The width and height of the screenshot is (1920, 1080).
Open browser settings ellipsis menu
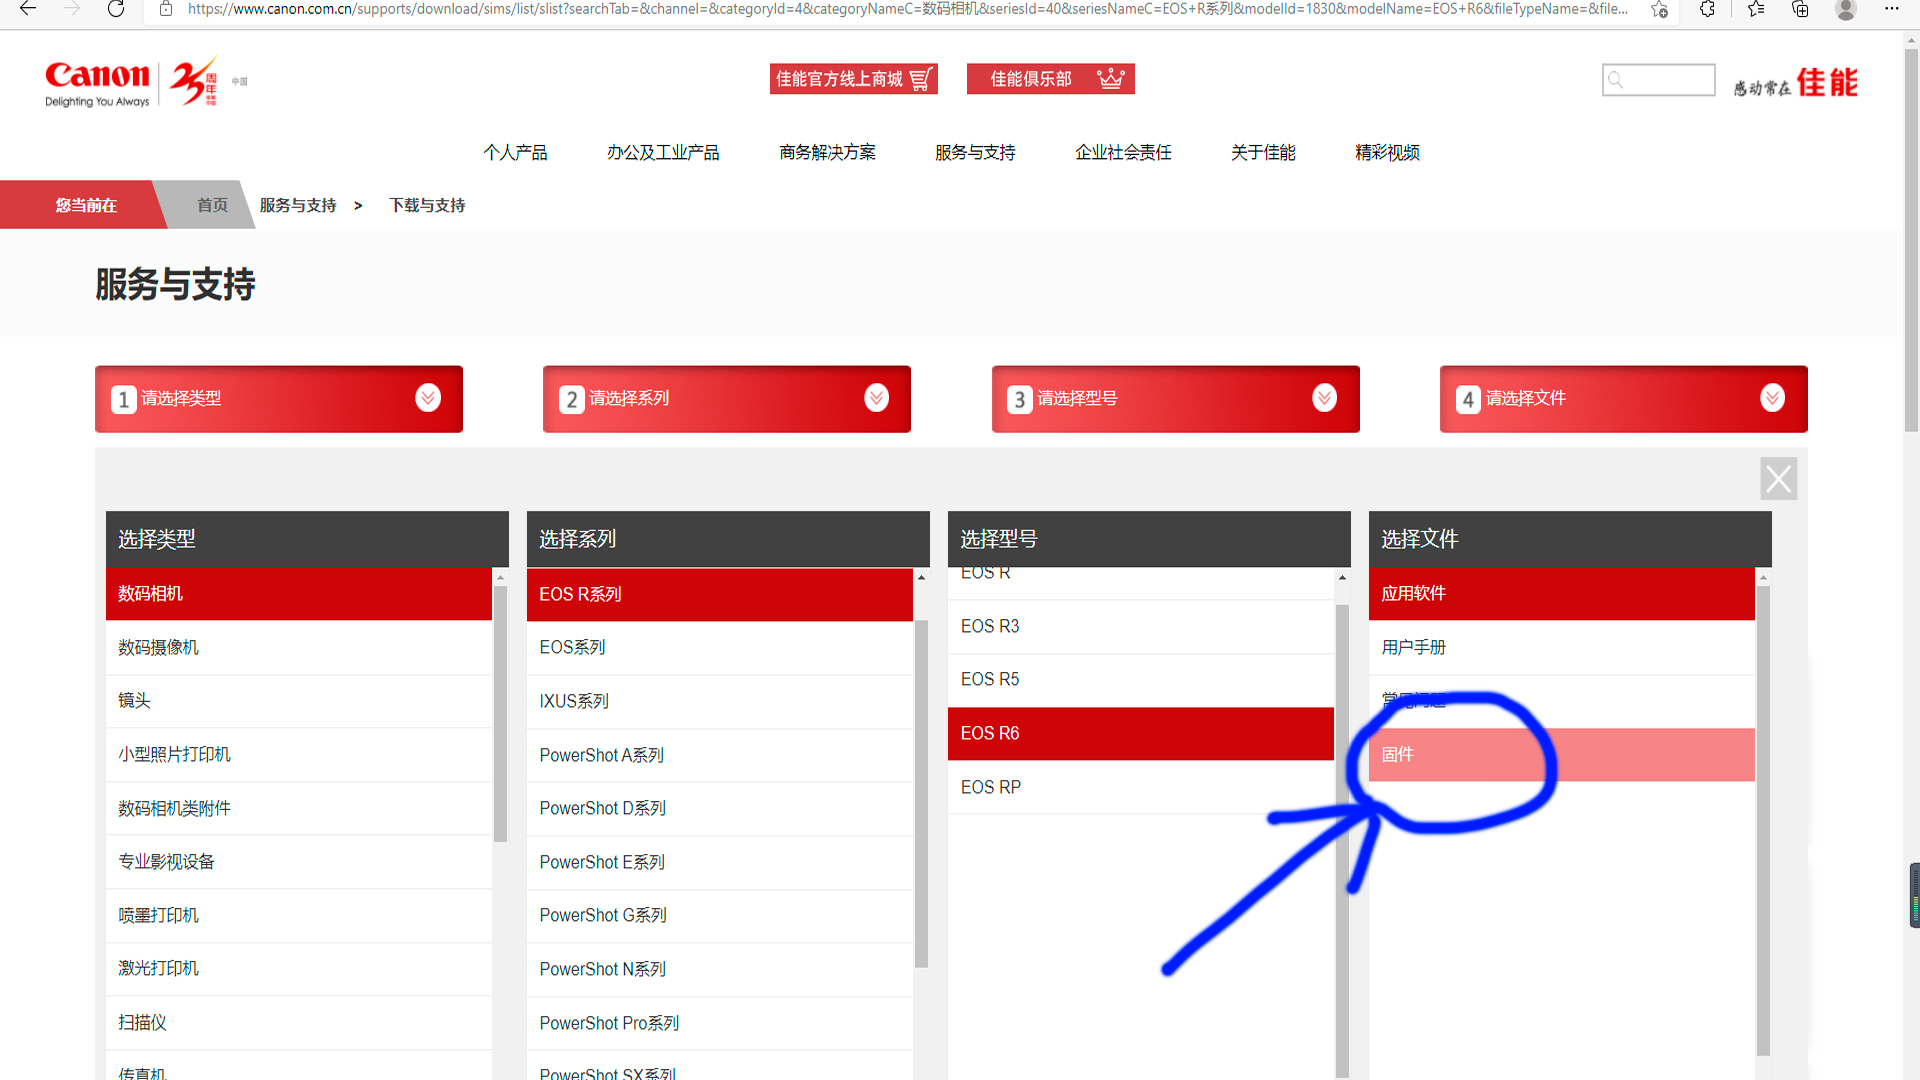click(x=1891, y=9)
